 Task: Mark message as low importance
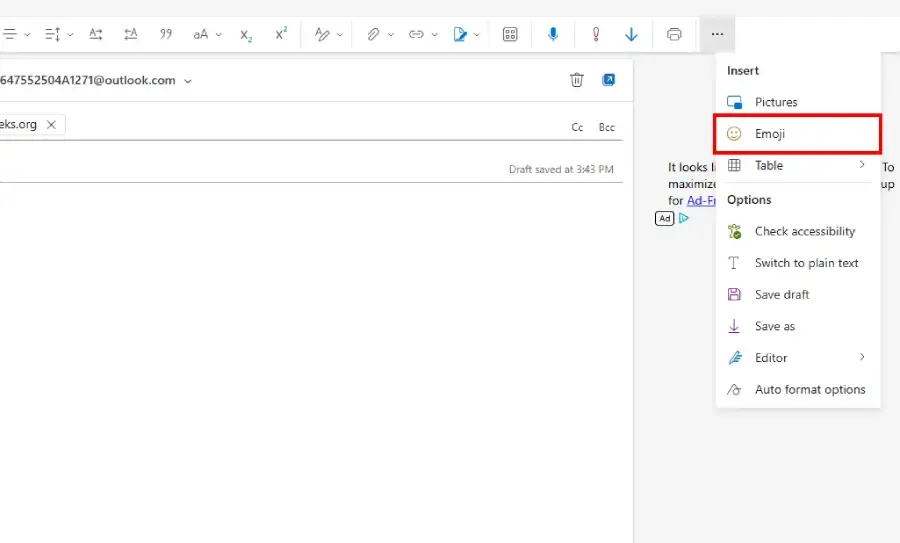coord(631,34)
